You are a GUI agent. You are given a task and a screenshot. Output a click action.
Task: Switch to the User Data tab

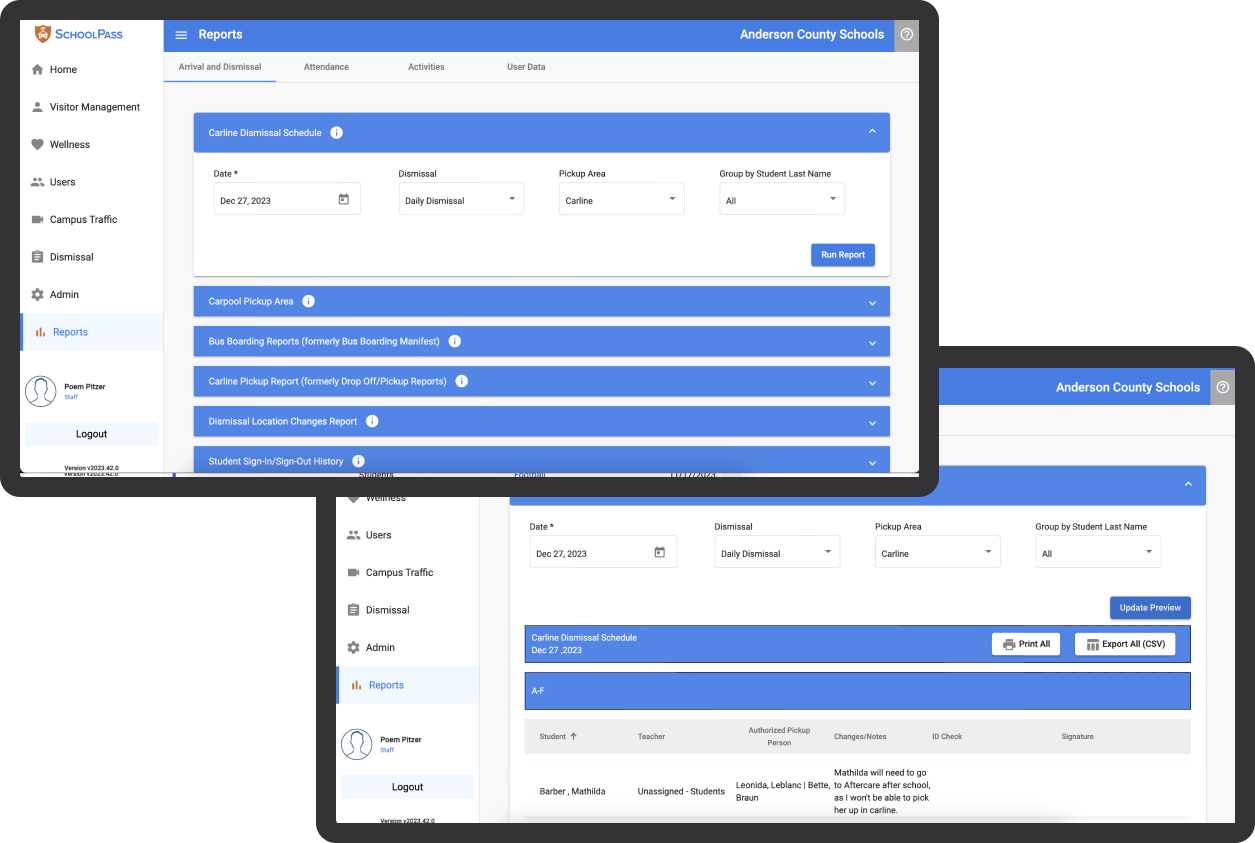click(x=526, y=67)
